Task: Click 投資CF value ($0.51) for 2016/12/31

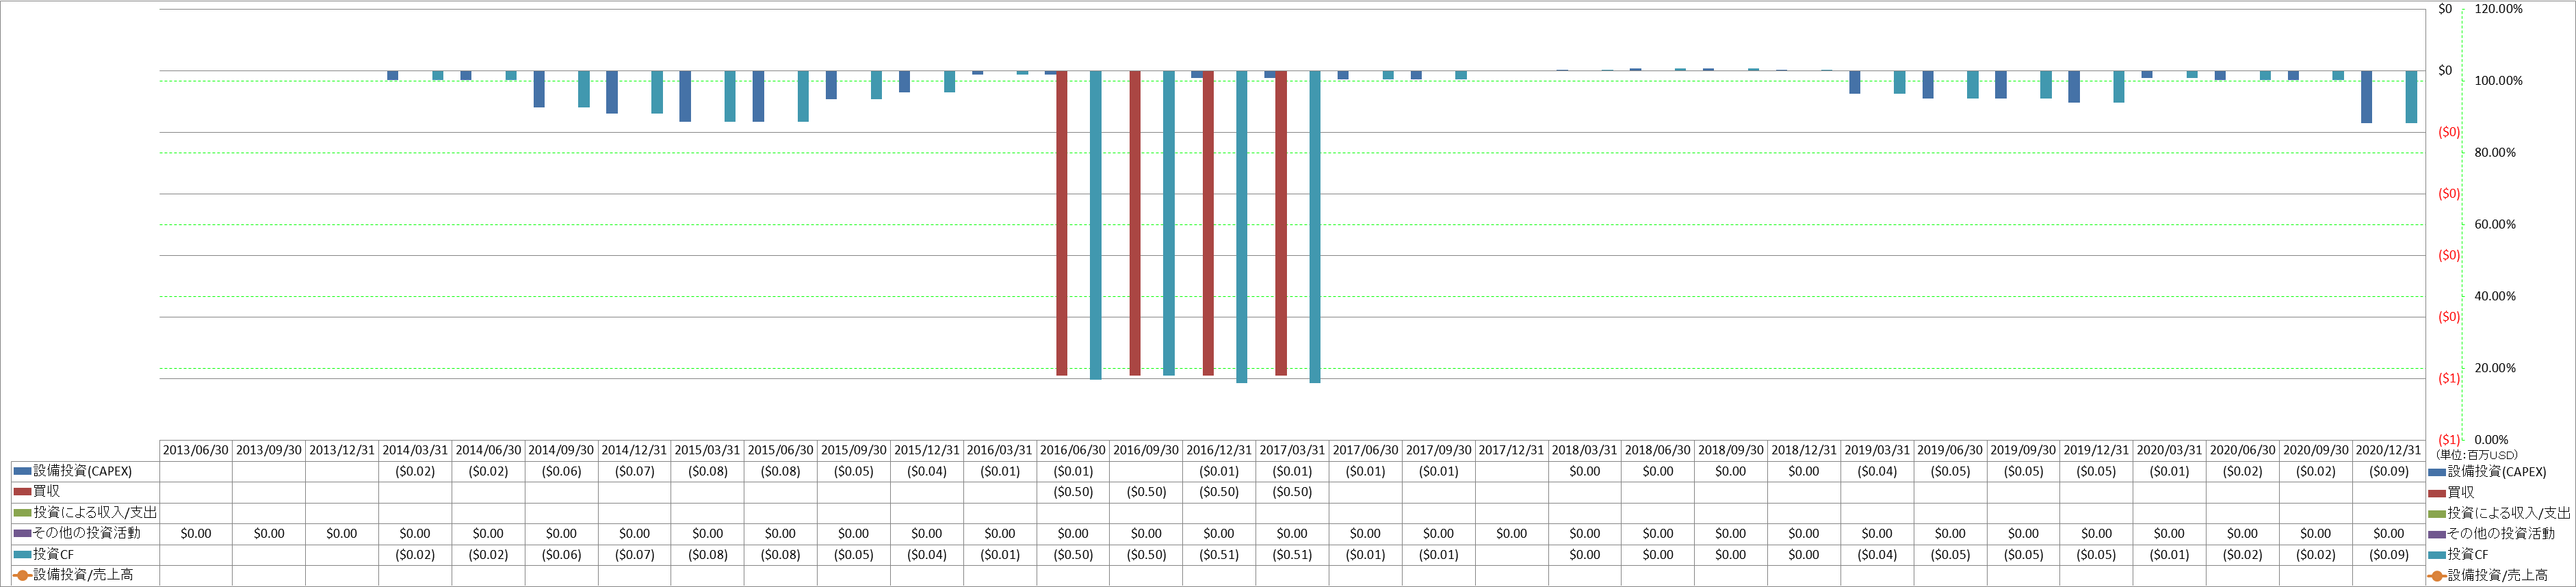Action: coord(1219,554)
